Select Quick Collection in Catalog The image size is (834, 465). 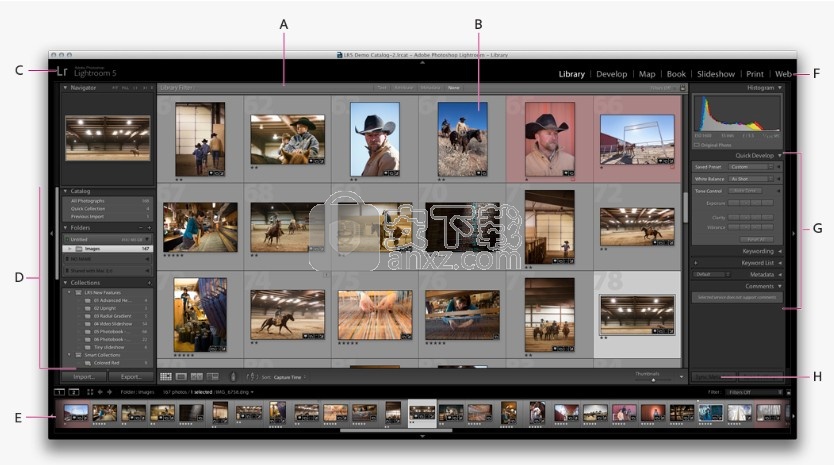(109, 209)
